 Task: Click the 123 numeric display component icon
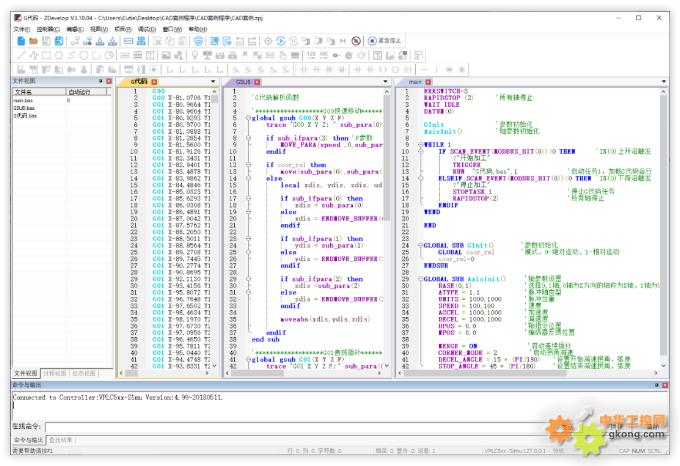click(311, 55)
